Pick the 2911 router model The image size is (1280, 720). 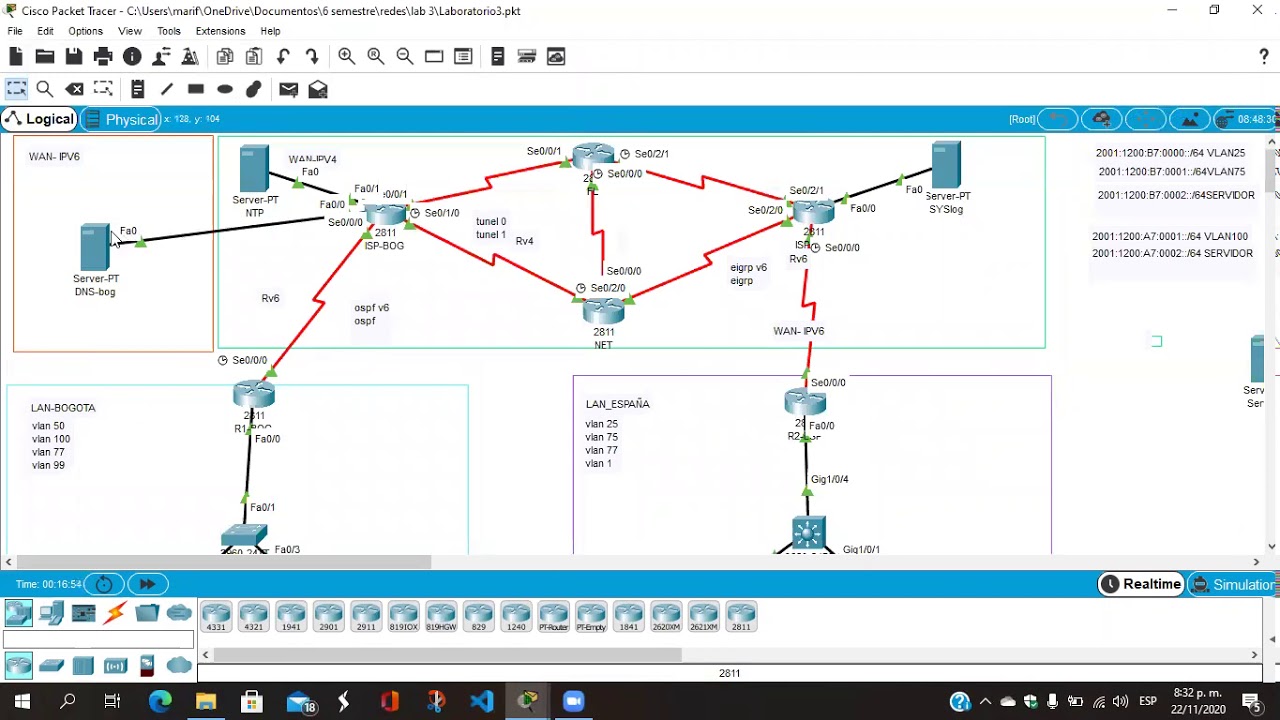pos(366,617)
